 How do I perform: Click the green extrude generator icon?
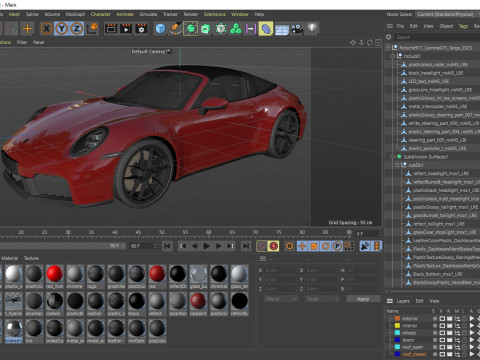click(206, 29)
